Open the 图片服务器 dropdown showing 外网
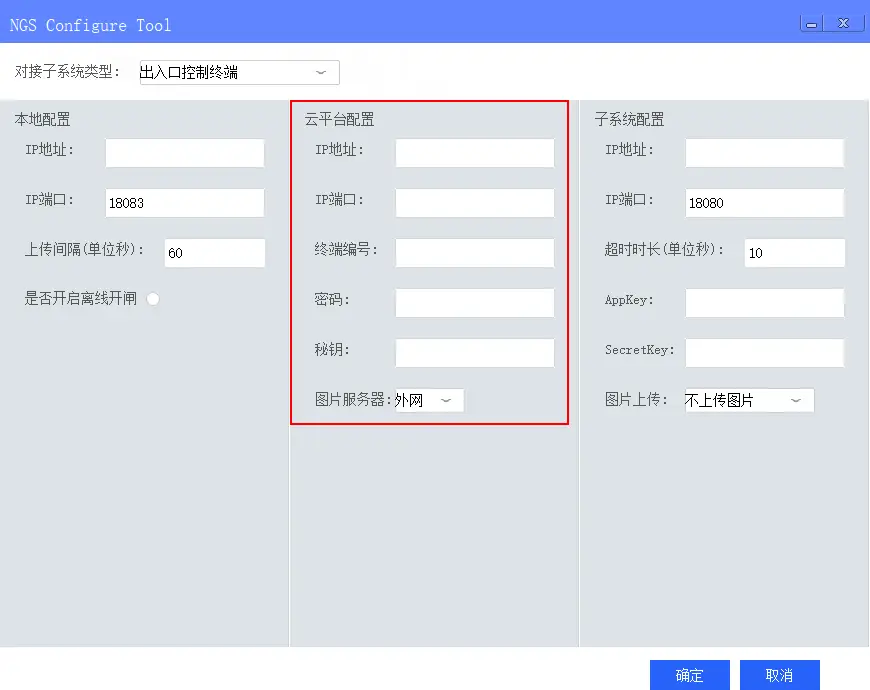The image size is (870, 690). tap(430, 401)
